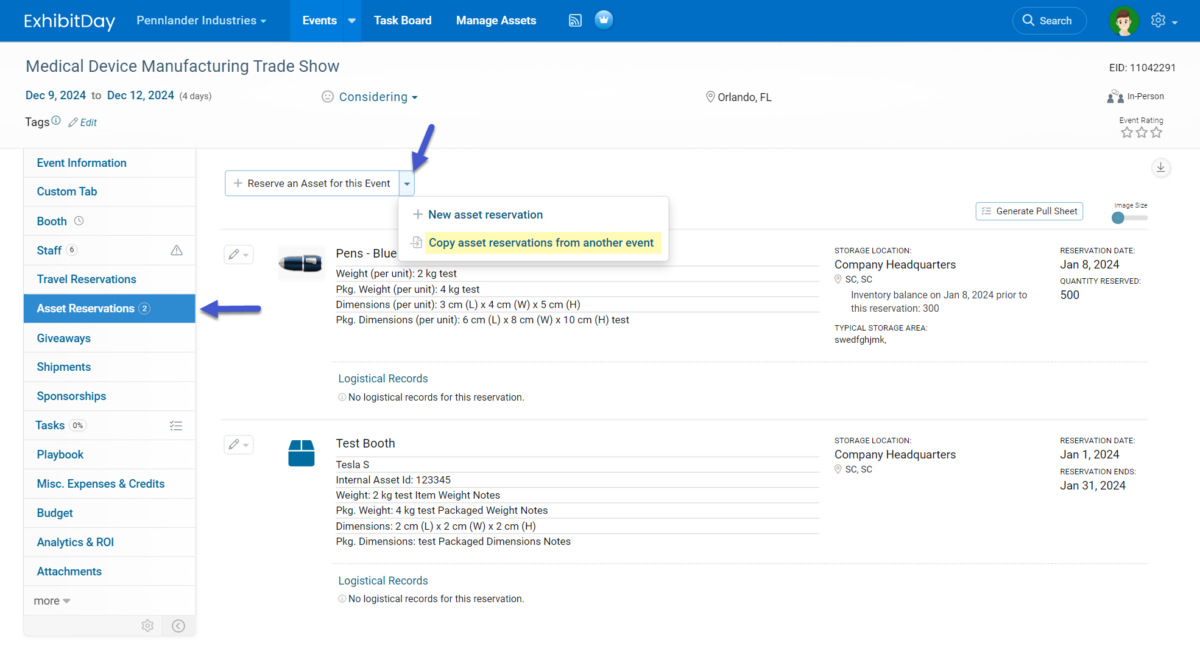Click the crown upgrade icon
Screen dimensions: 1200x660
point(603,20)
